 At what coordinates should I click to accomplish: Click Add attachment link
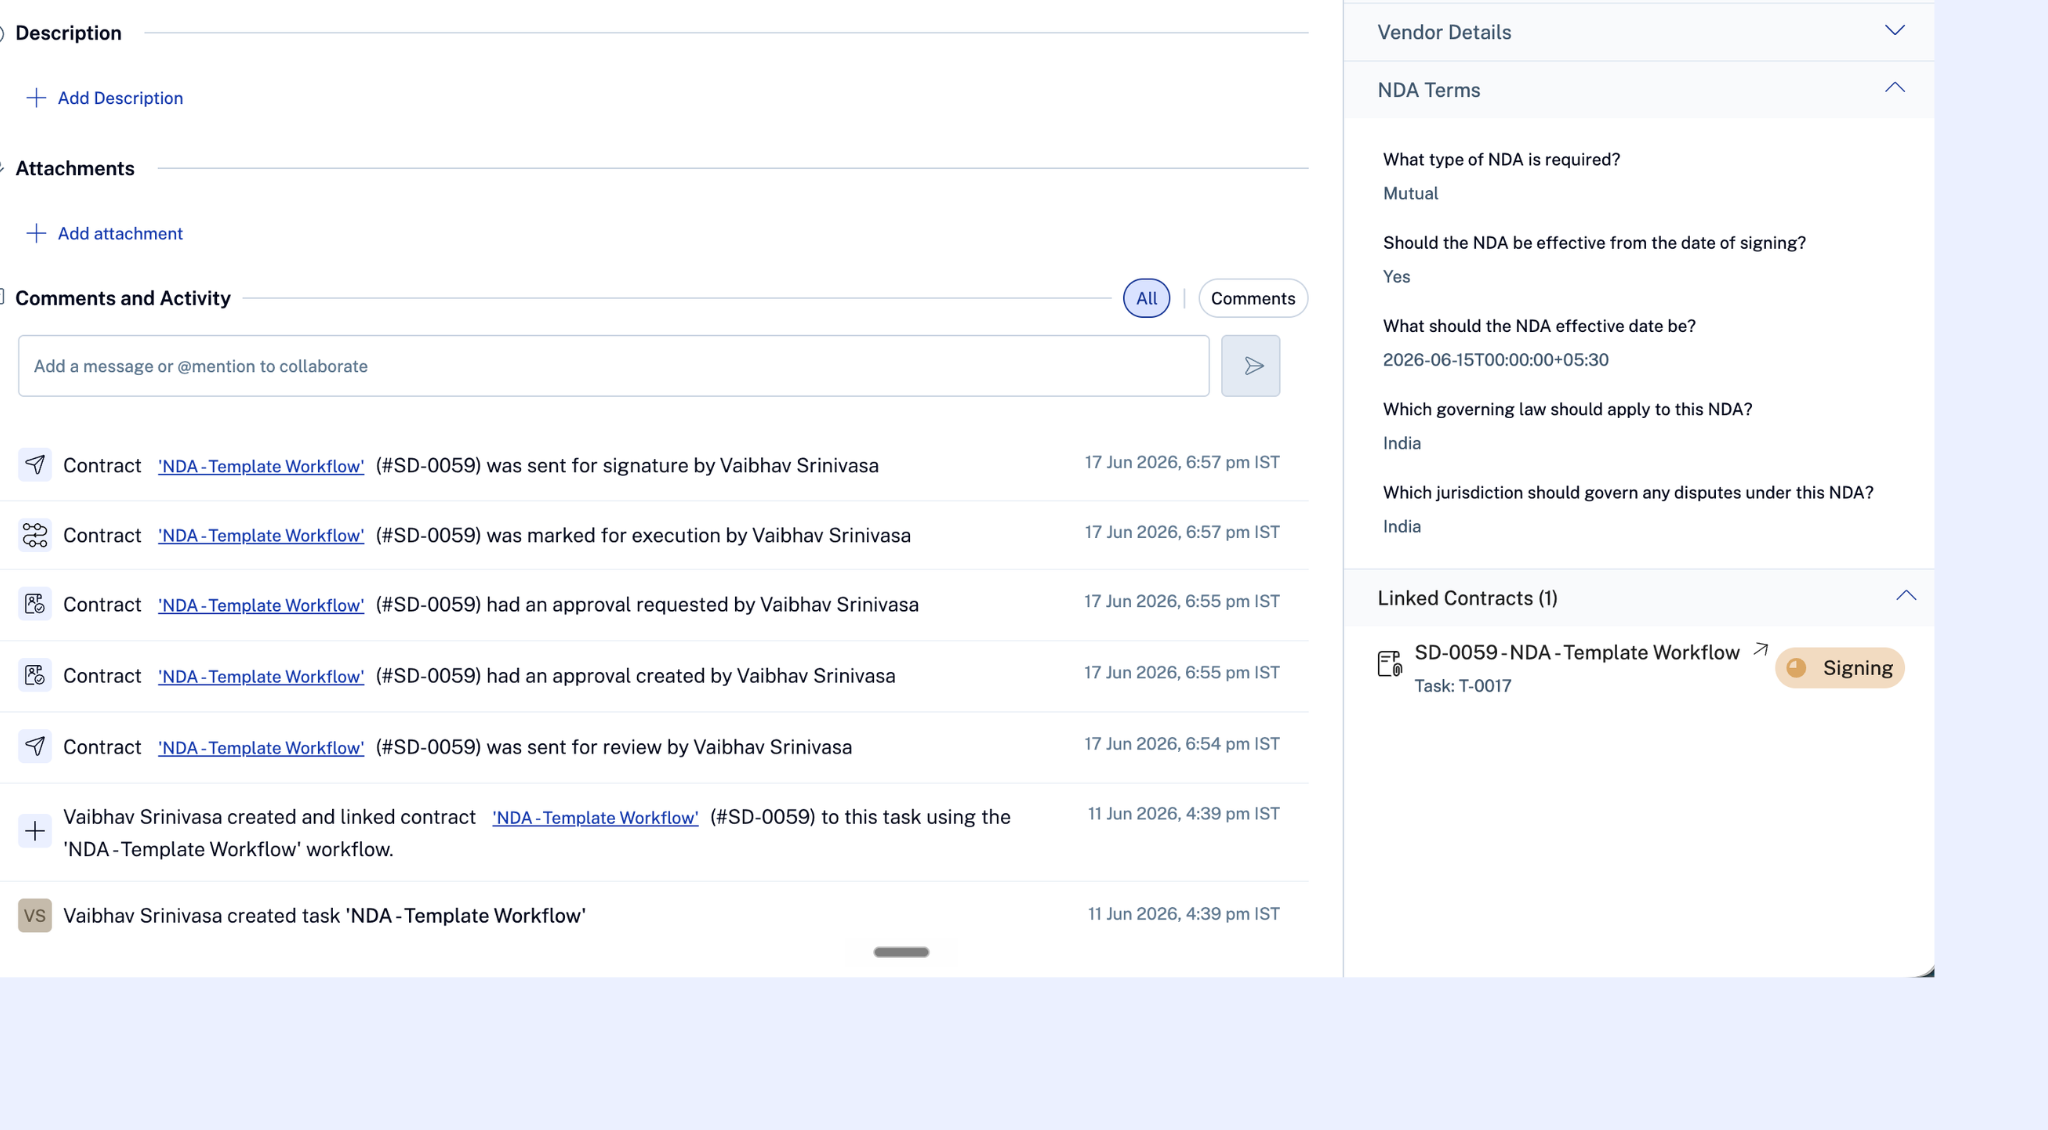click(120, 233)
